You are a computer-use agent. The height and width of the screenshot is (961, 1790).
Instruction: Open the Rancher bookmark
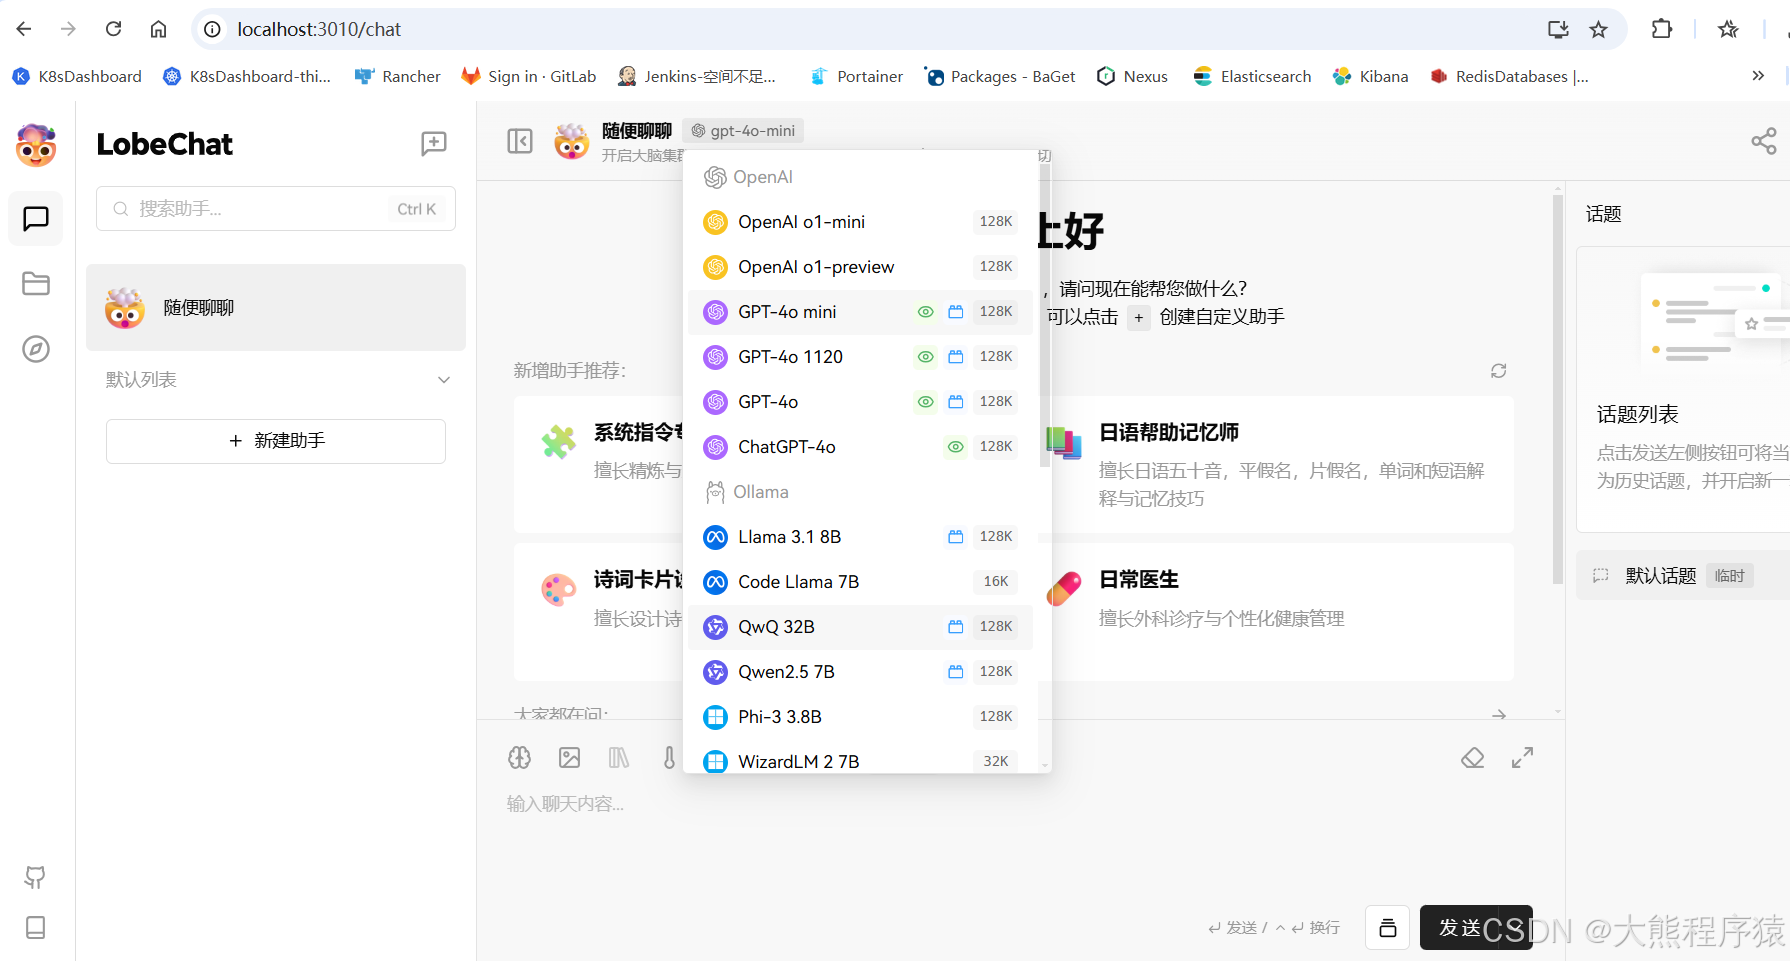tap(397, 76)
